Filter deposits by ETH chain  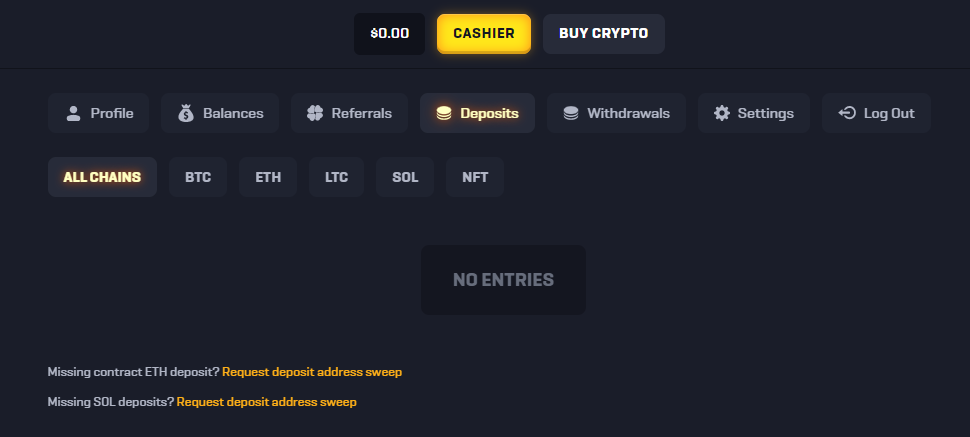[x=268, y=177]
